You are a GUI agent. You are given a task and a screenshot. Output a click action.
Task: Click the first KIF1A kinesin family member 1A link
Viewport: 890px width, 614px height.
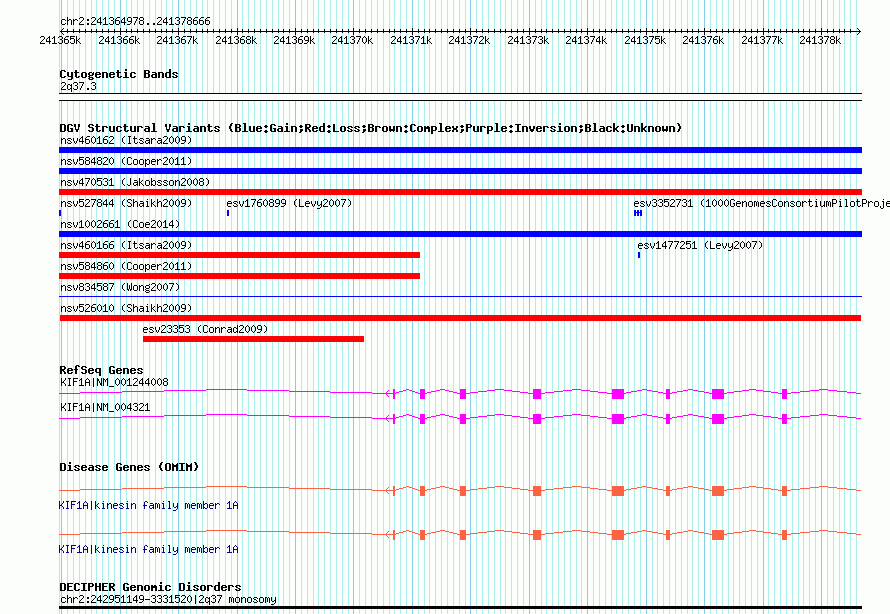[x=148, y=506]
